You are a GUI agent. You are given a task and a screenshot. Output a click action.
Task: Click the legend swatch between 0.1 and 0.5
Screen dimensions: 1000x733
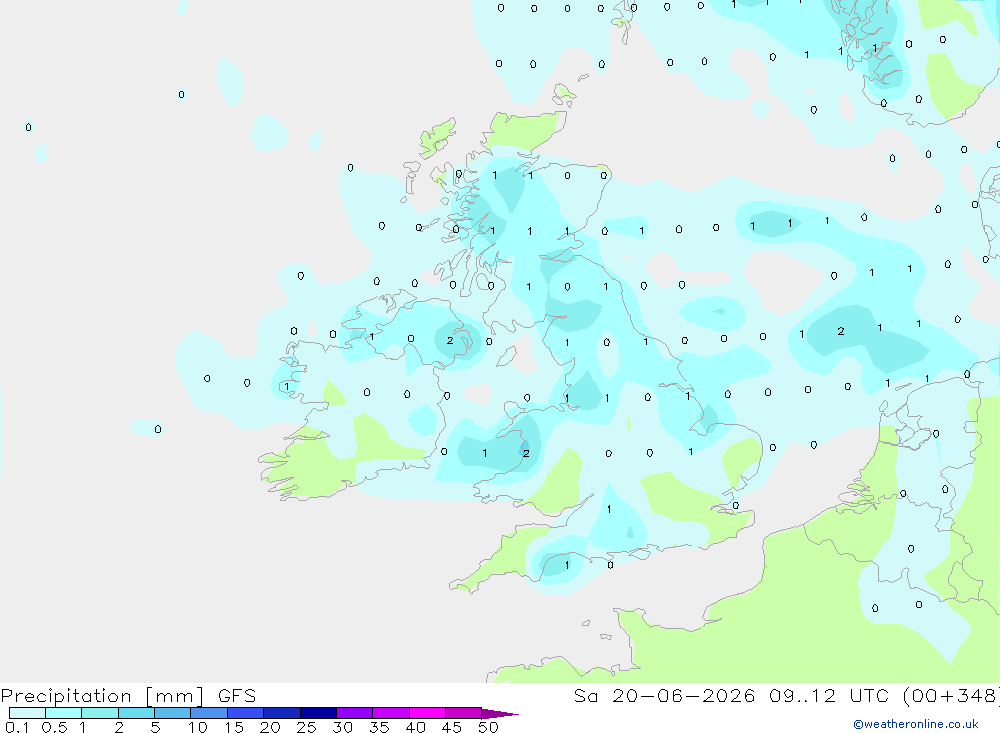27,713
